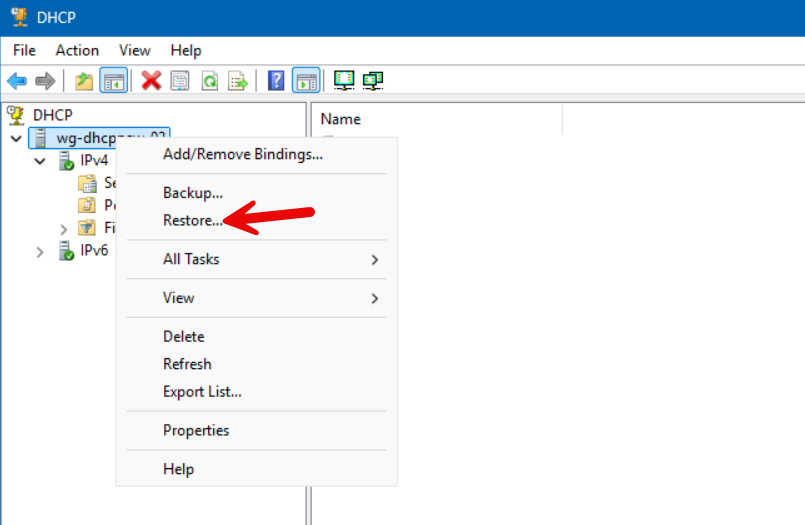Expand the IPv6 tree node
The width and height of the screenshot is (805, 525).
coord(40,251)
